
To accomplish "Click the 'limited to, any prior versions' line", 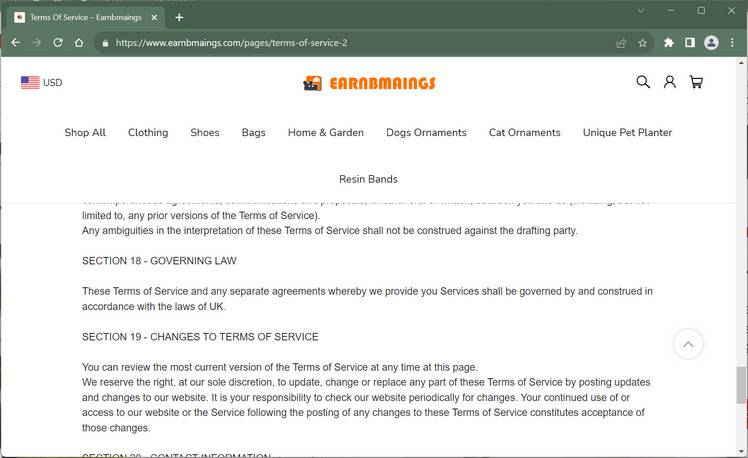I will click(x=201, y=216).
